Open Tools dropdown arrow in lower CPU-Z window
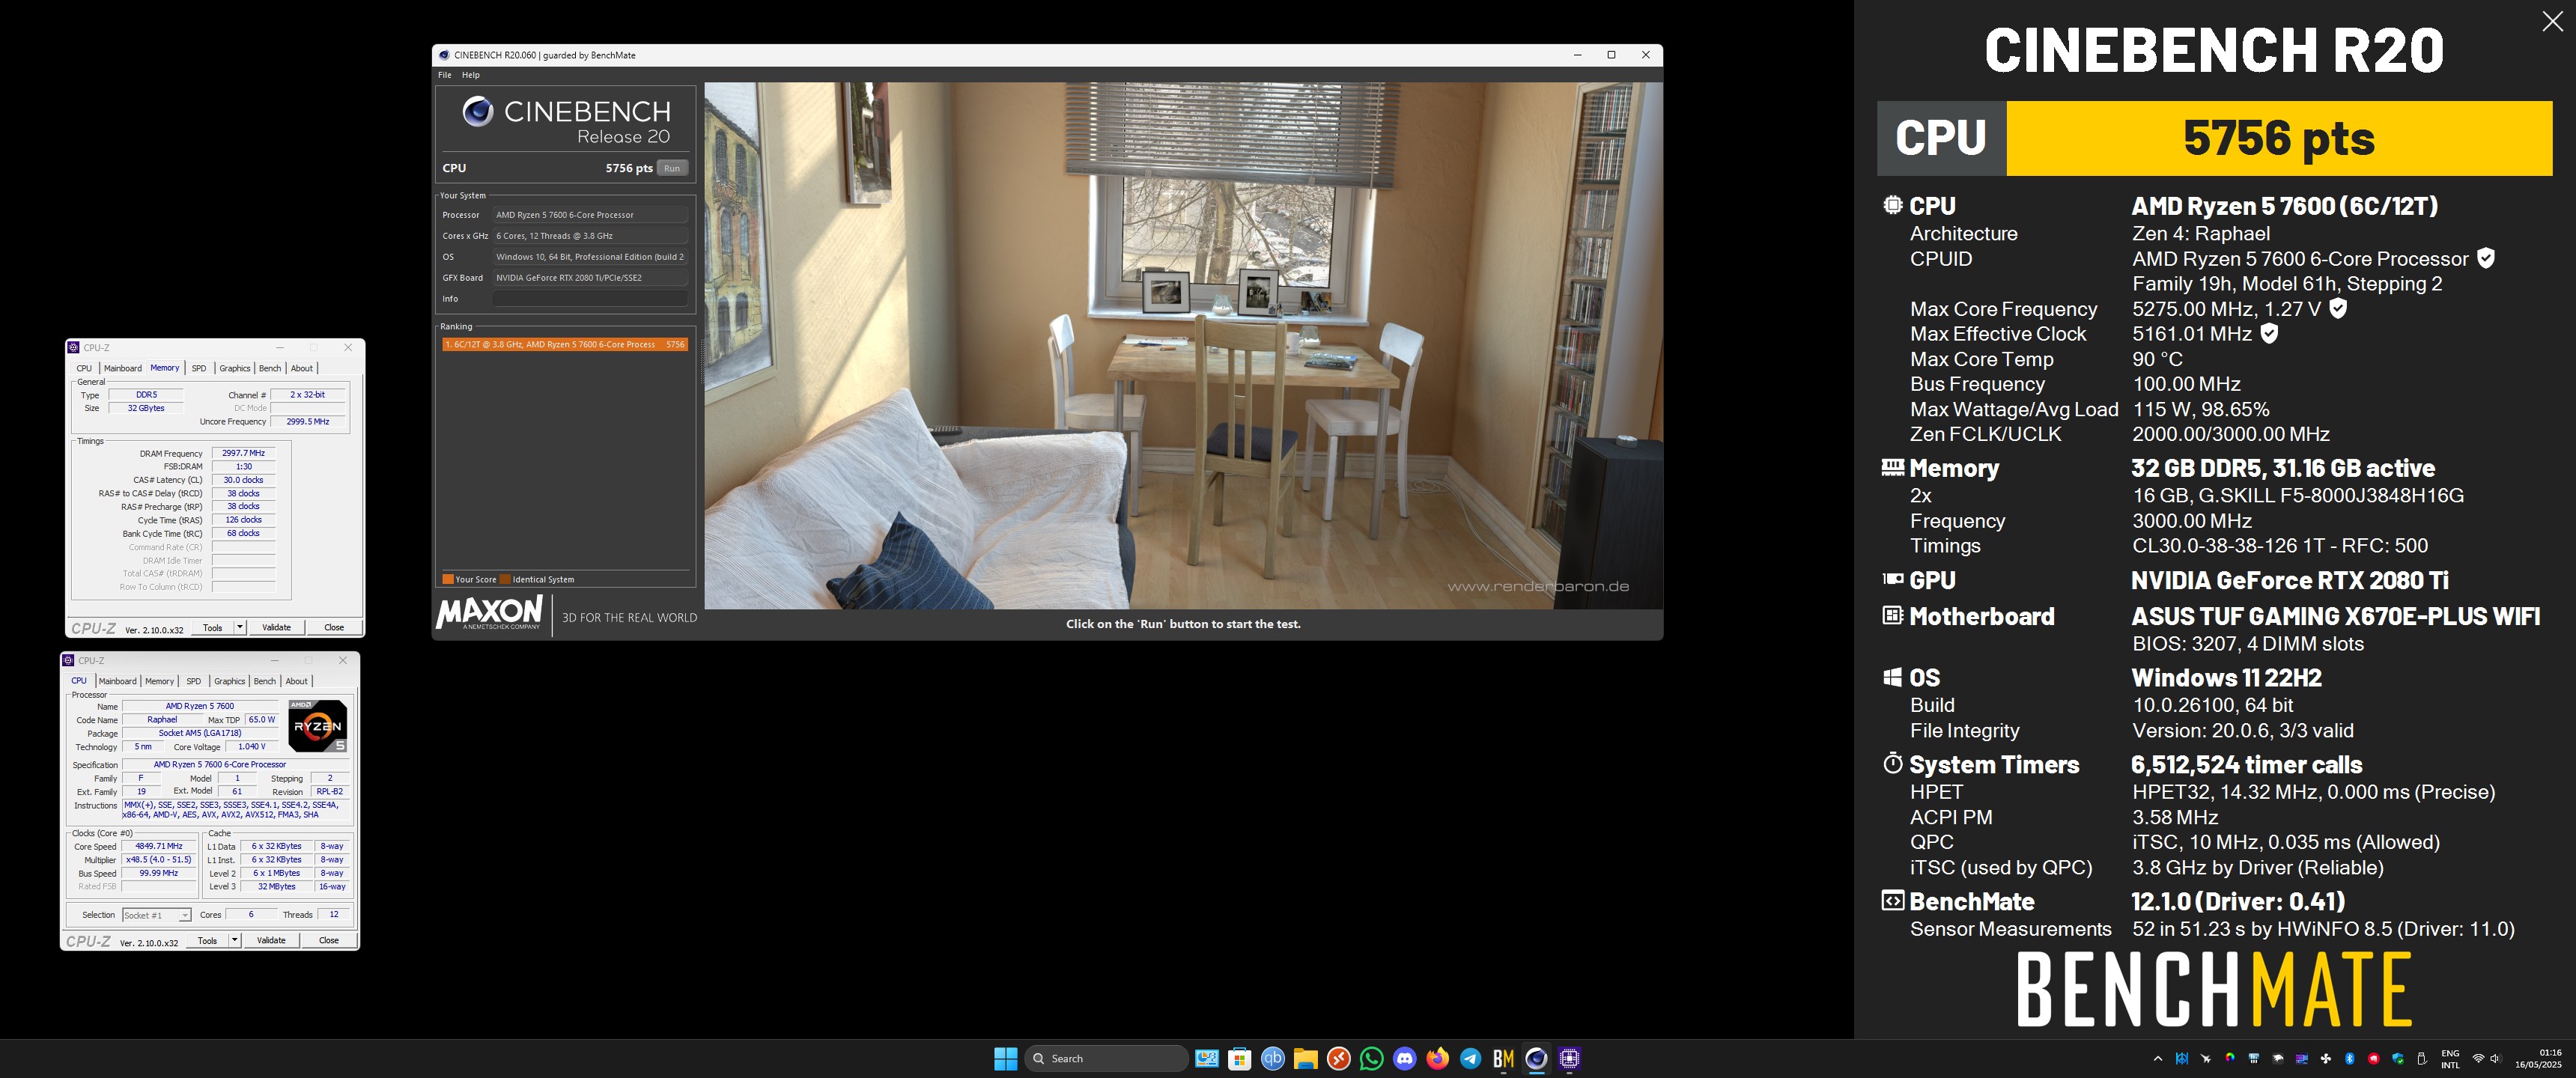The width and height of the screenshot is (2576, 1078). (x=235, y=940)
